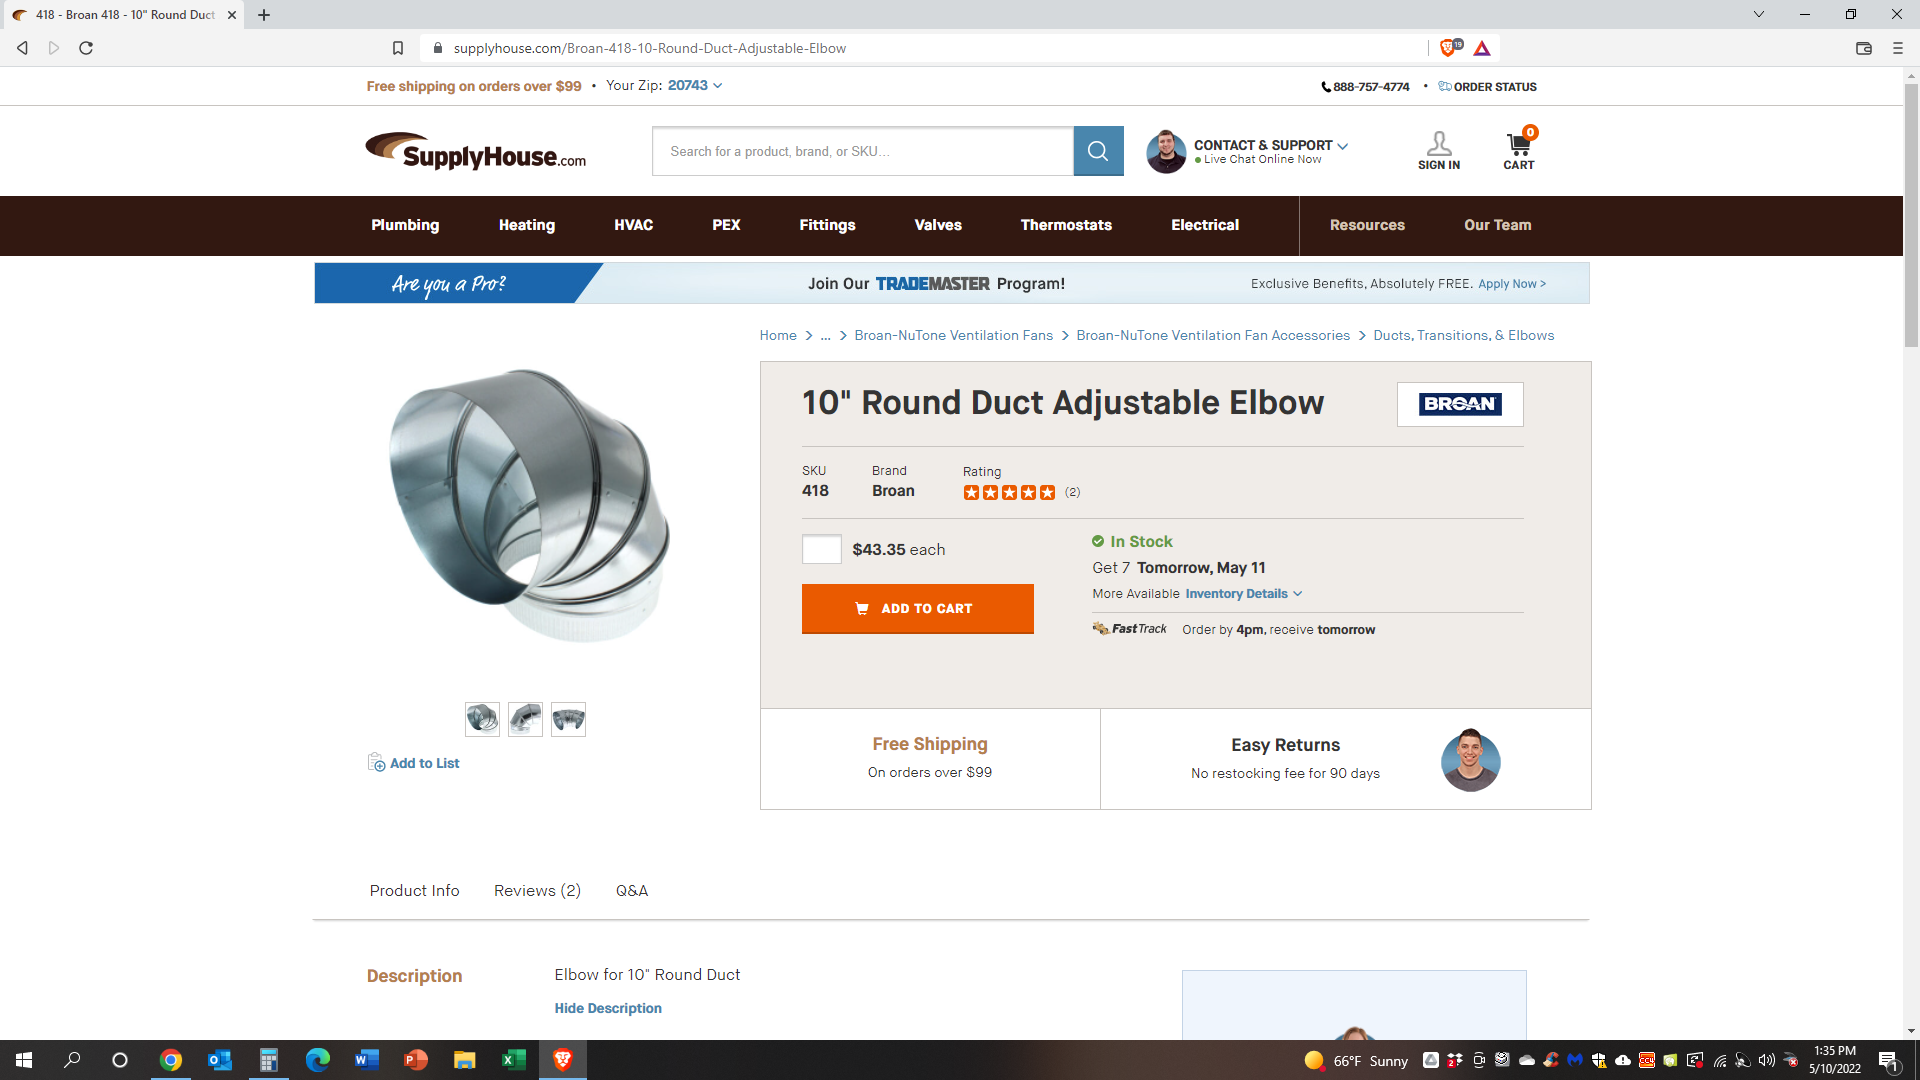Viewport: 1920px width, 1080px height.
Task: Select the Q&A tab
Action: (x=632, y=891)
